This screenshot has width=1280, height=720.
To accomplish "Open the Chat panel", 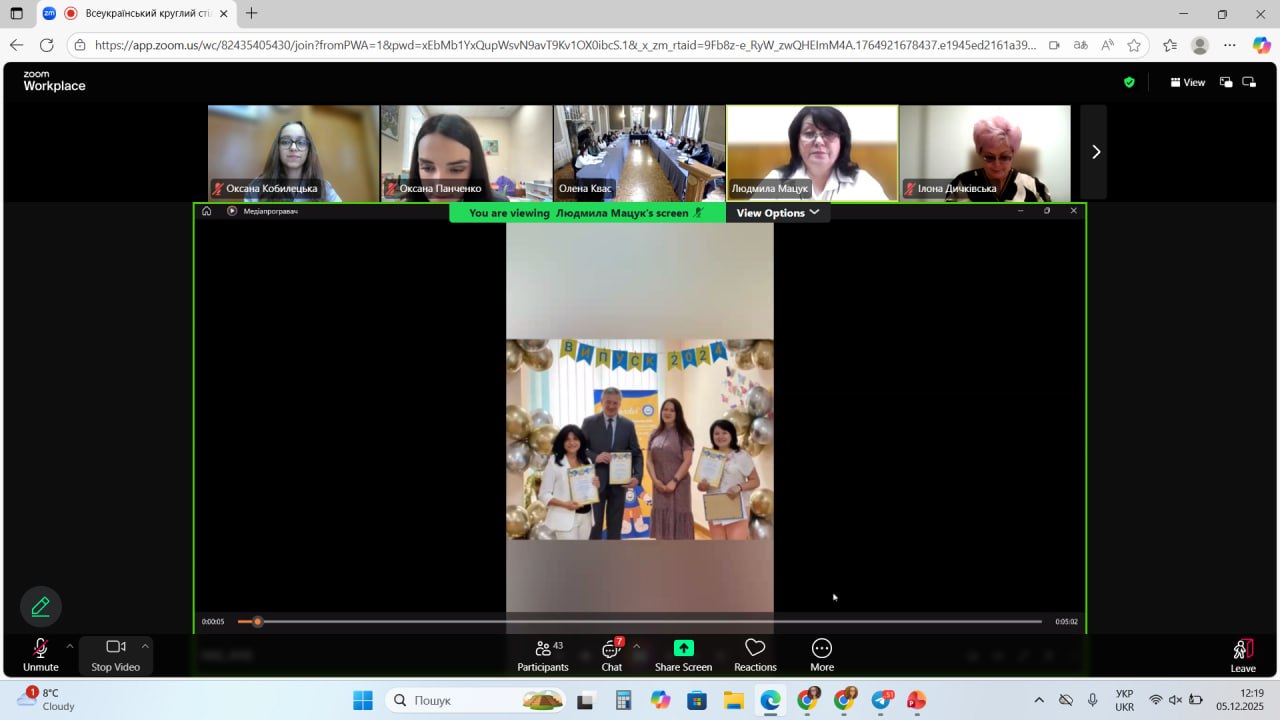I will (x=611, y=655).
